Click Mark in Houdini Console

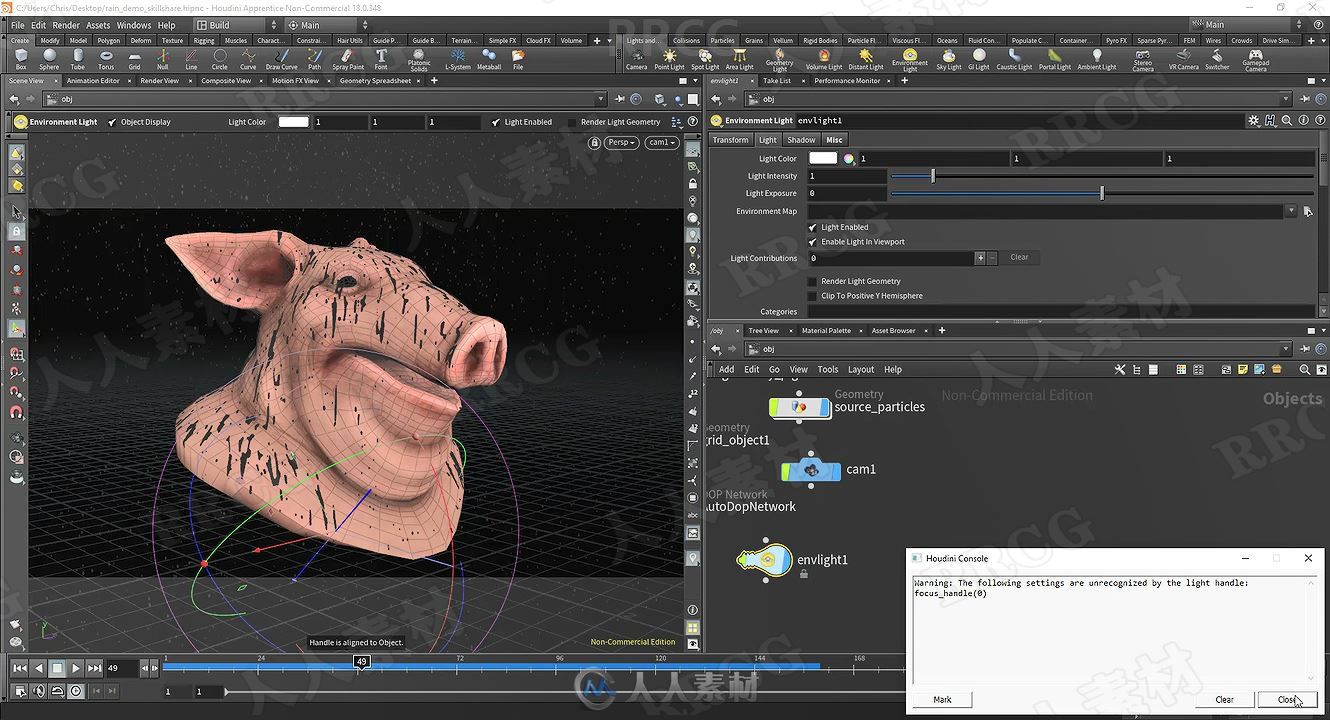tap(942, 699)
